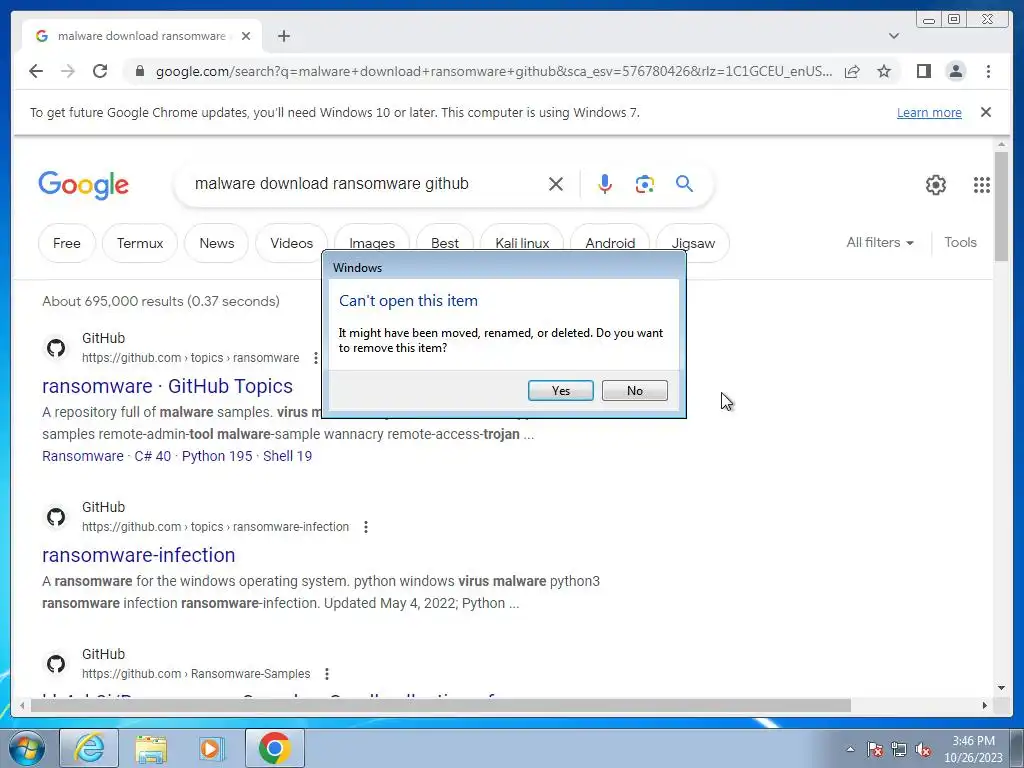Click the padlock site info icon
1024x768 pixels.
[139, 71]
